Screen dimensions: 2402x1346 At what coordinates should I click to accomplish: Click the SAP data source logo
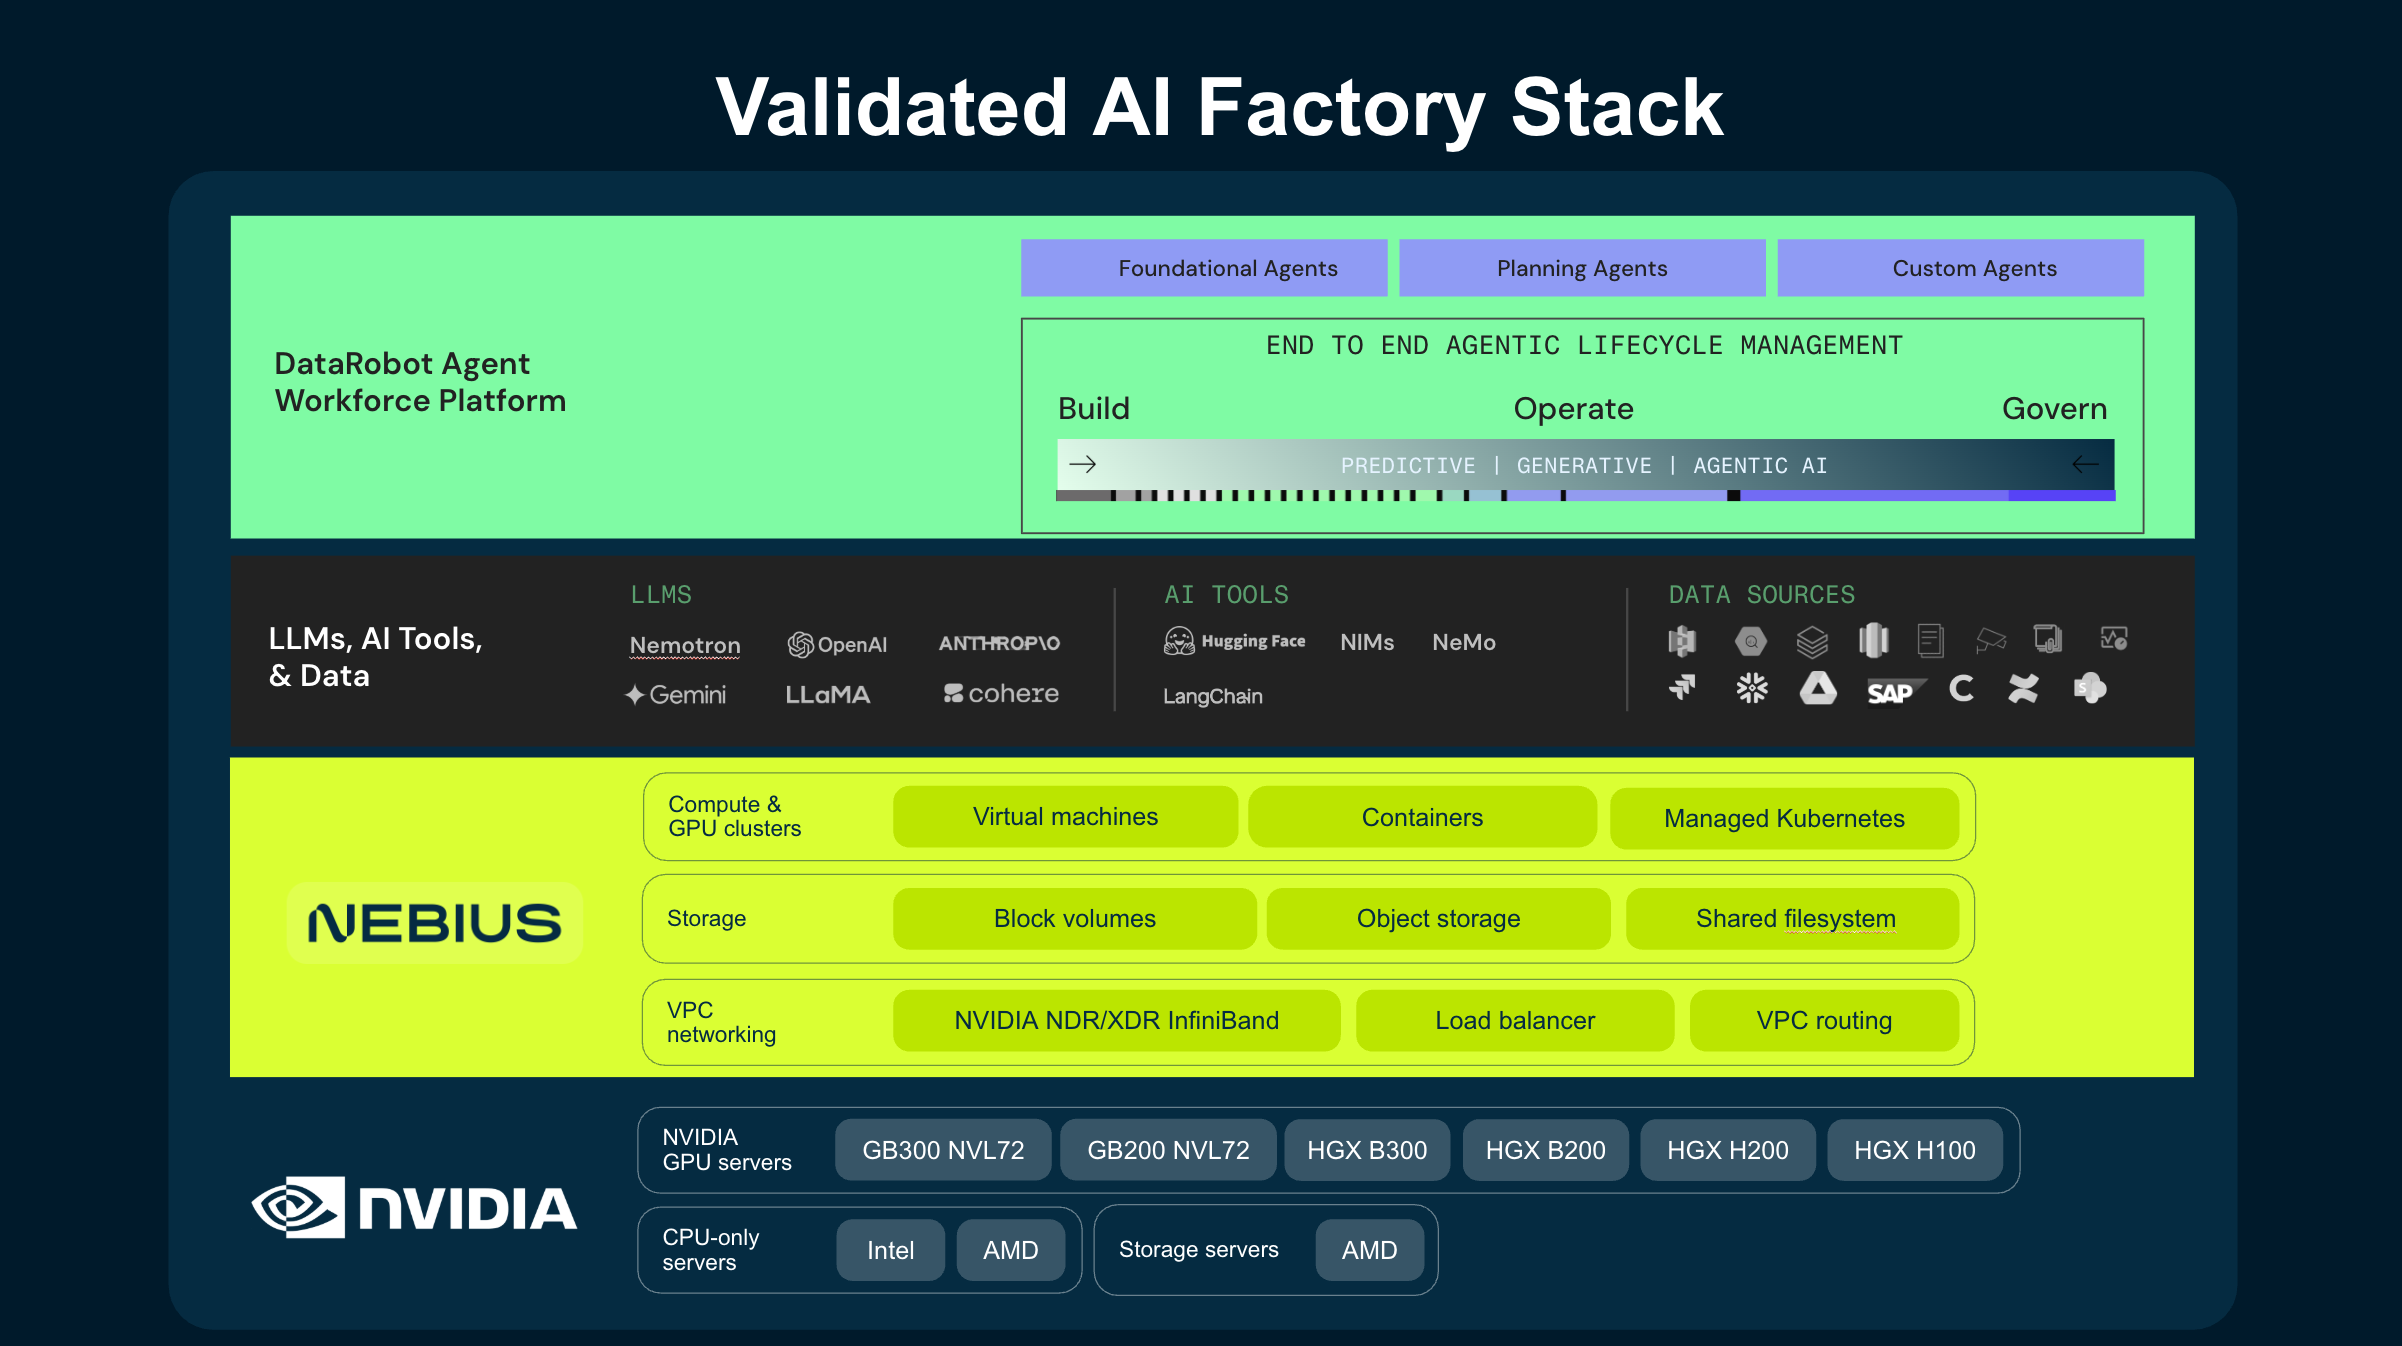1891,692
